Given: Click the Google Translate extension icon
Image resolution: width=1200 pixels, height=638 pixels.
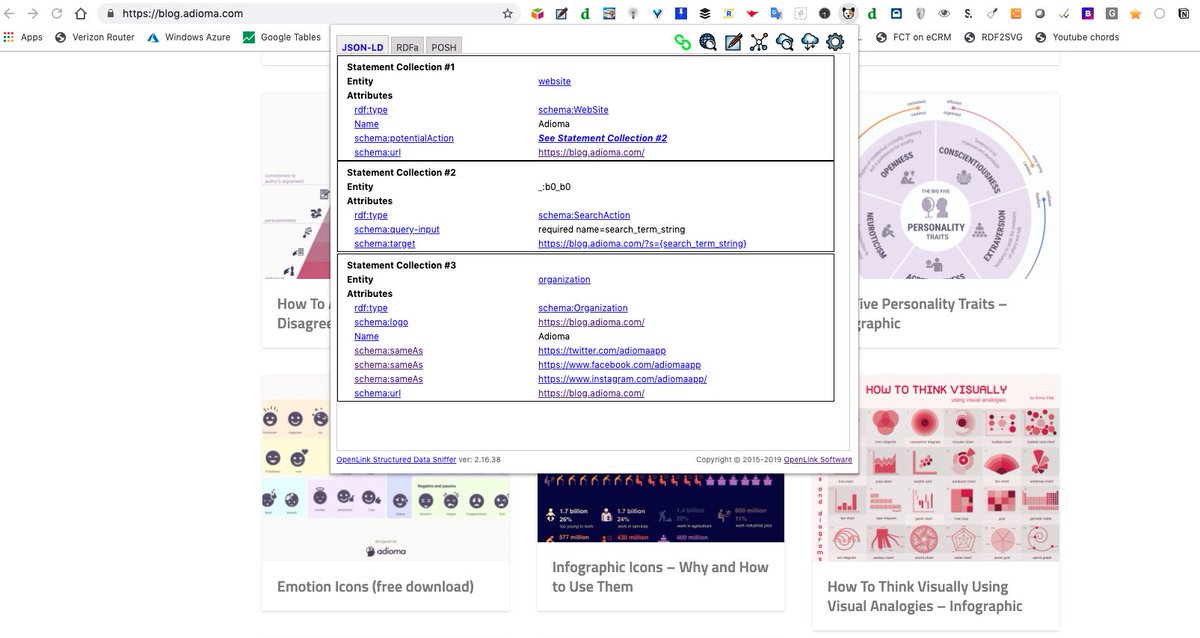Looking at the screenshot, I should (x=776, y=14).
